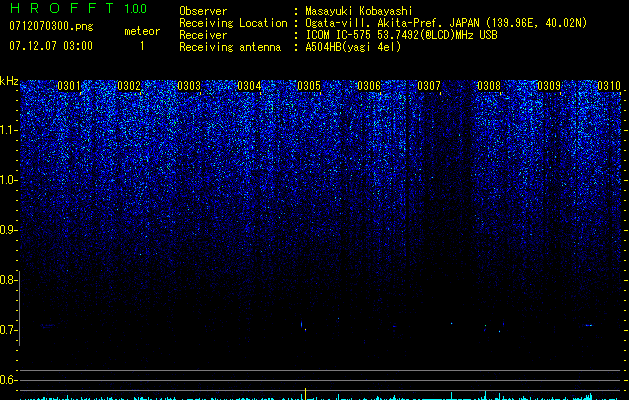Select the filename 0712070300.png
Screen dimensions: 629x400
pyautogui.click(x=51, y=27)
